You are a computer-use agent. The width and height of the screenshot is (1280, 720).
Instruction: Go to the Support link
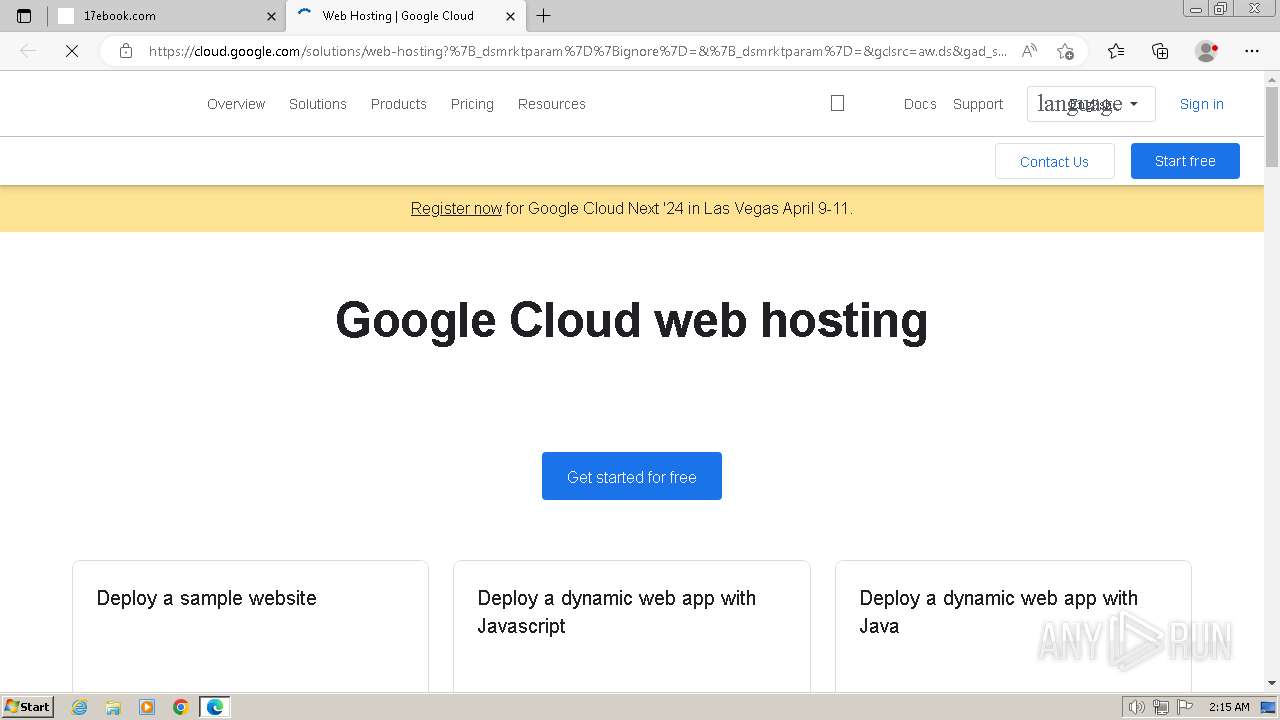tap(978, 104)
